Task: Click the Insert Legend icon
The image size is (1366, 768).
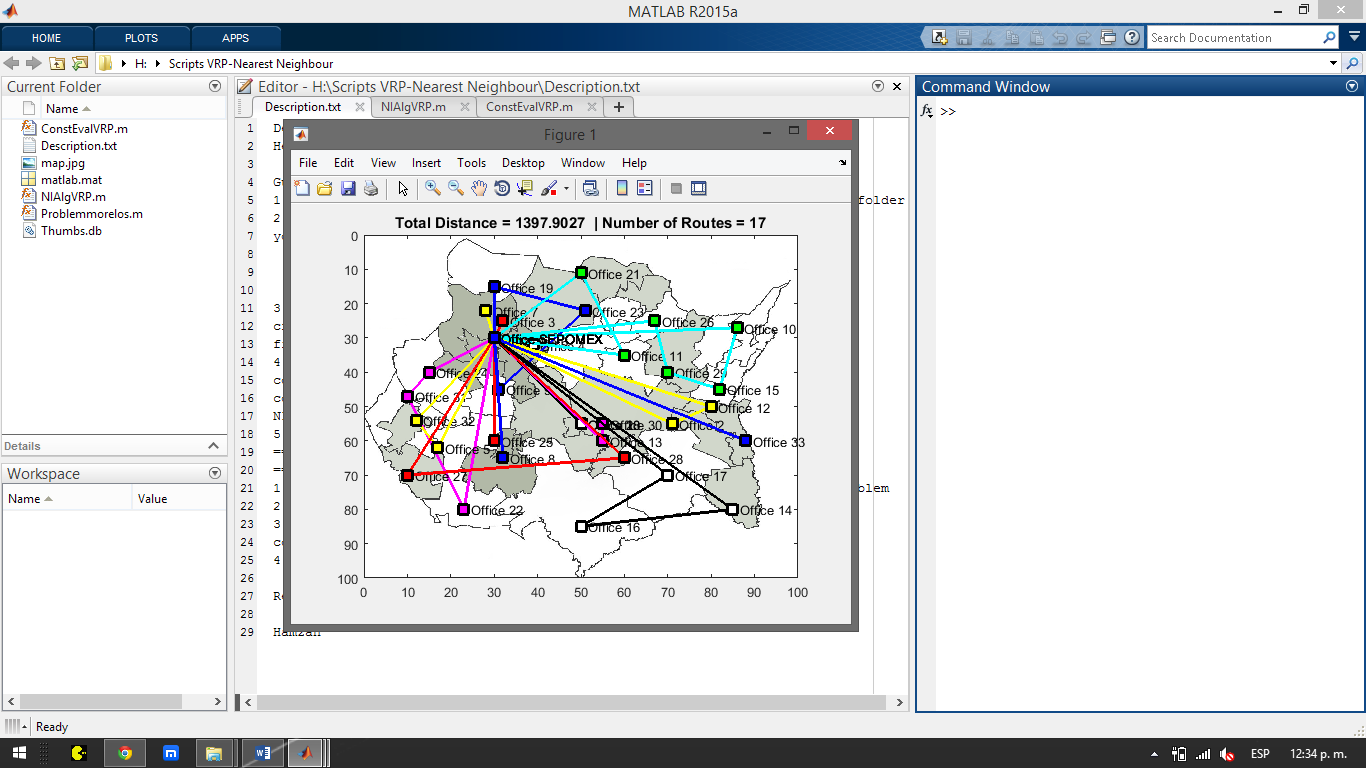Action: pyautogui.click(x=644, y=188)
